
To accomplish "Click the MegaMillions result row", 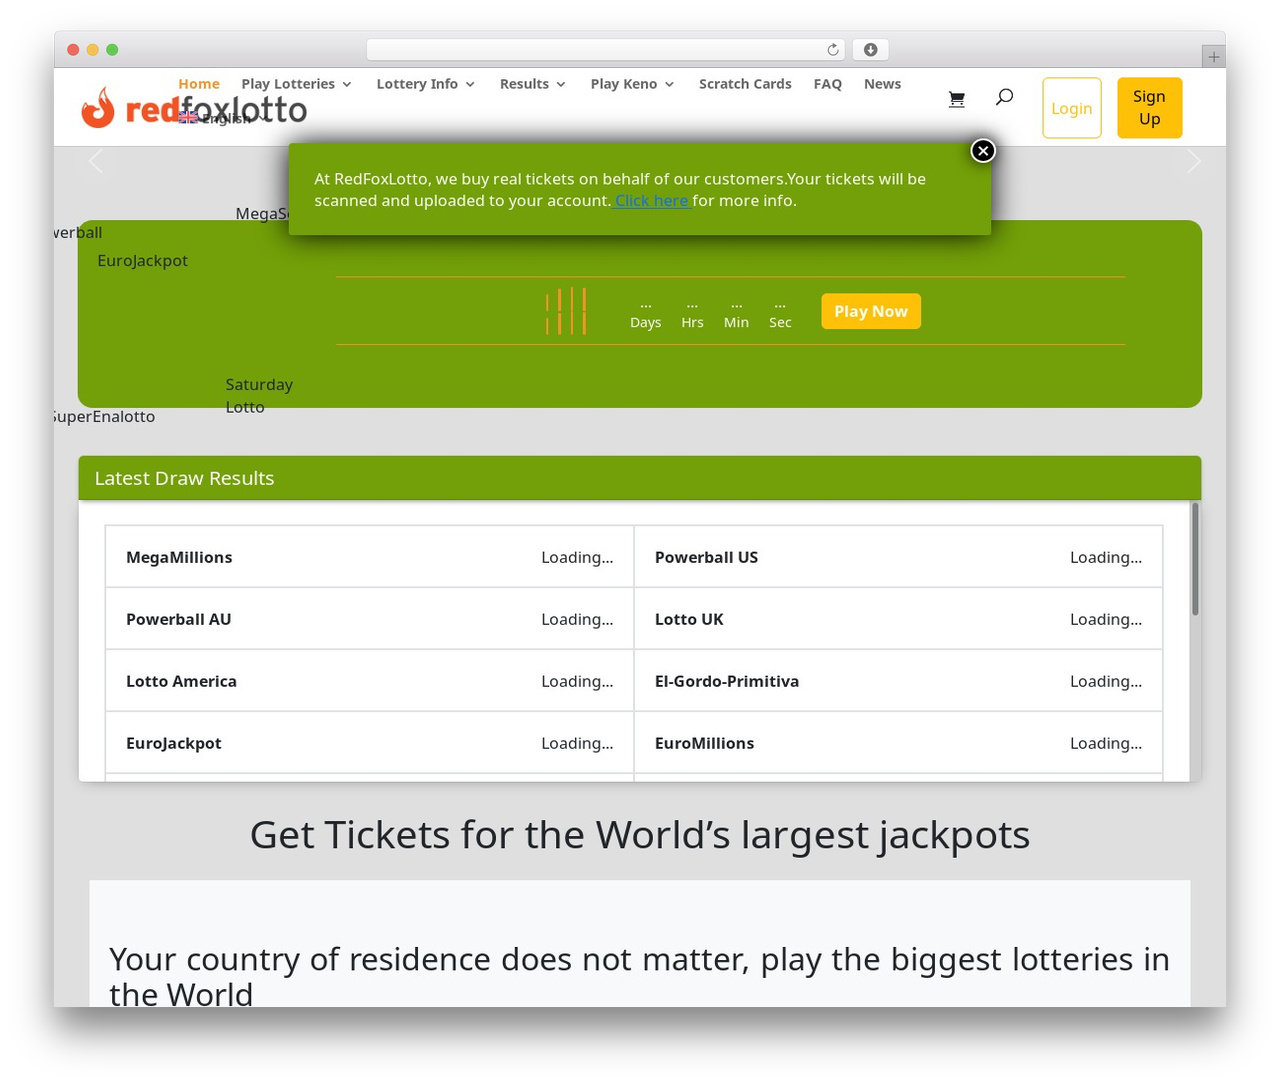I will pos(369,557).
